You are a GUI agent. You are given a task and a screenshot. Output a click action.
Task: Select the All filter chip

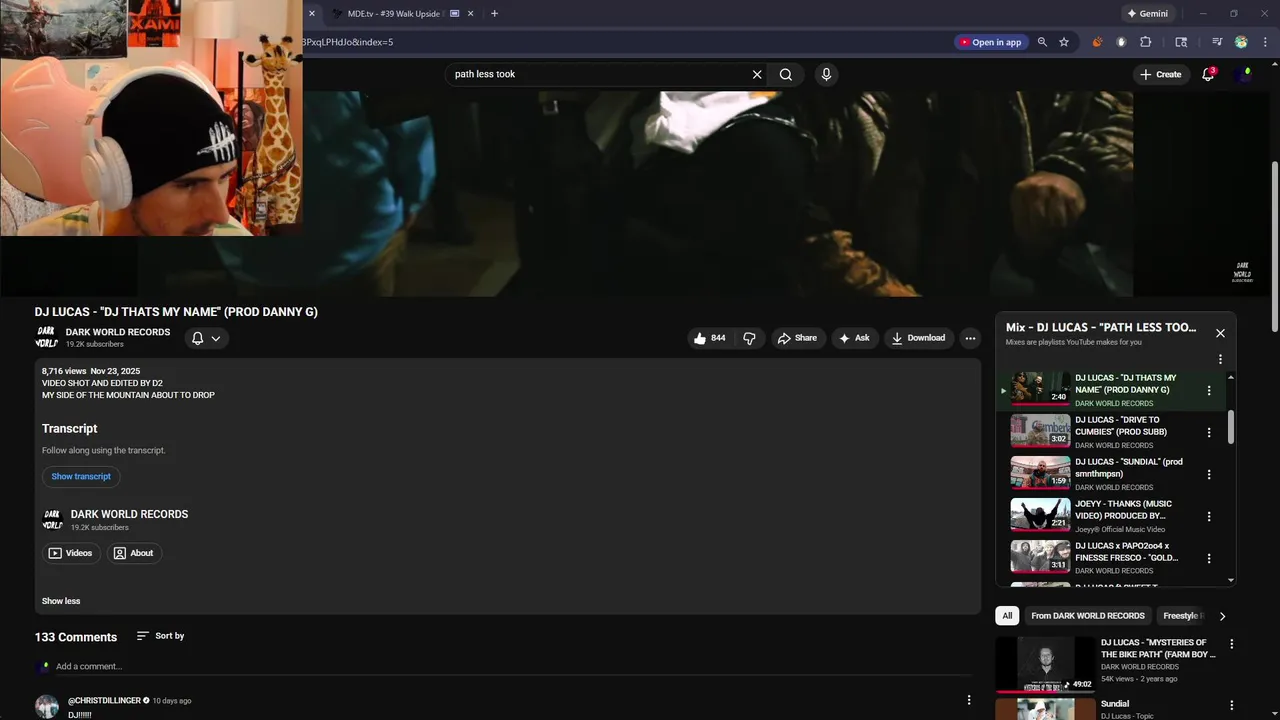(1007, 616)
